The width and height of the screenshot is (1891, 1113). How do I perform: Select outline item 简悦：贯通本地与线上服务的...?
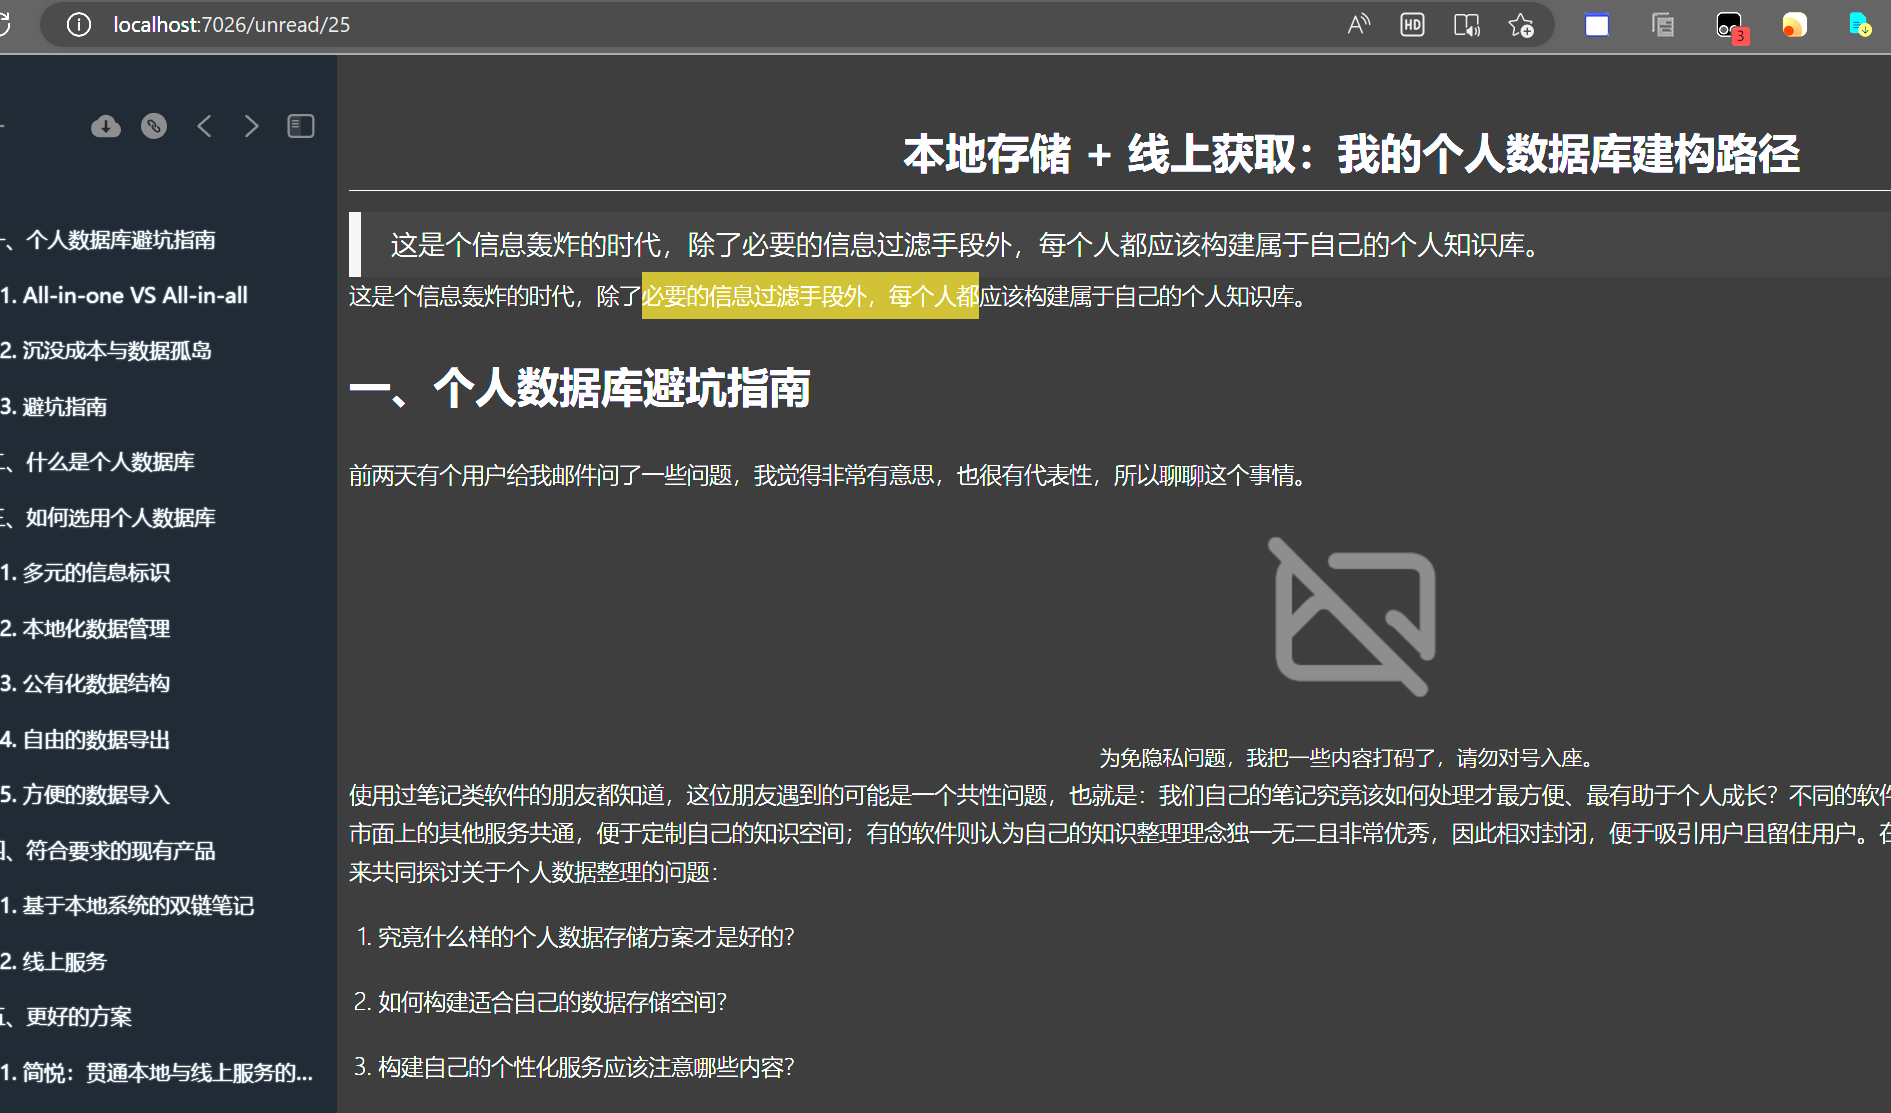157,1073
